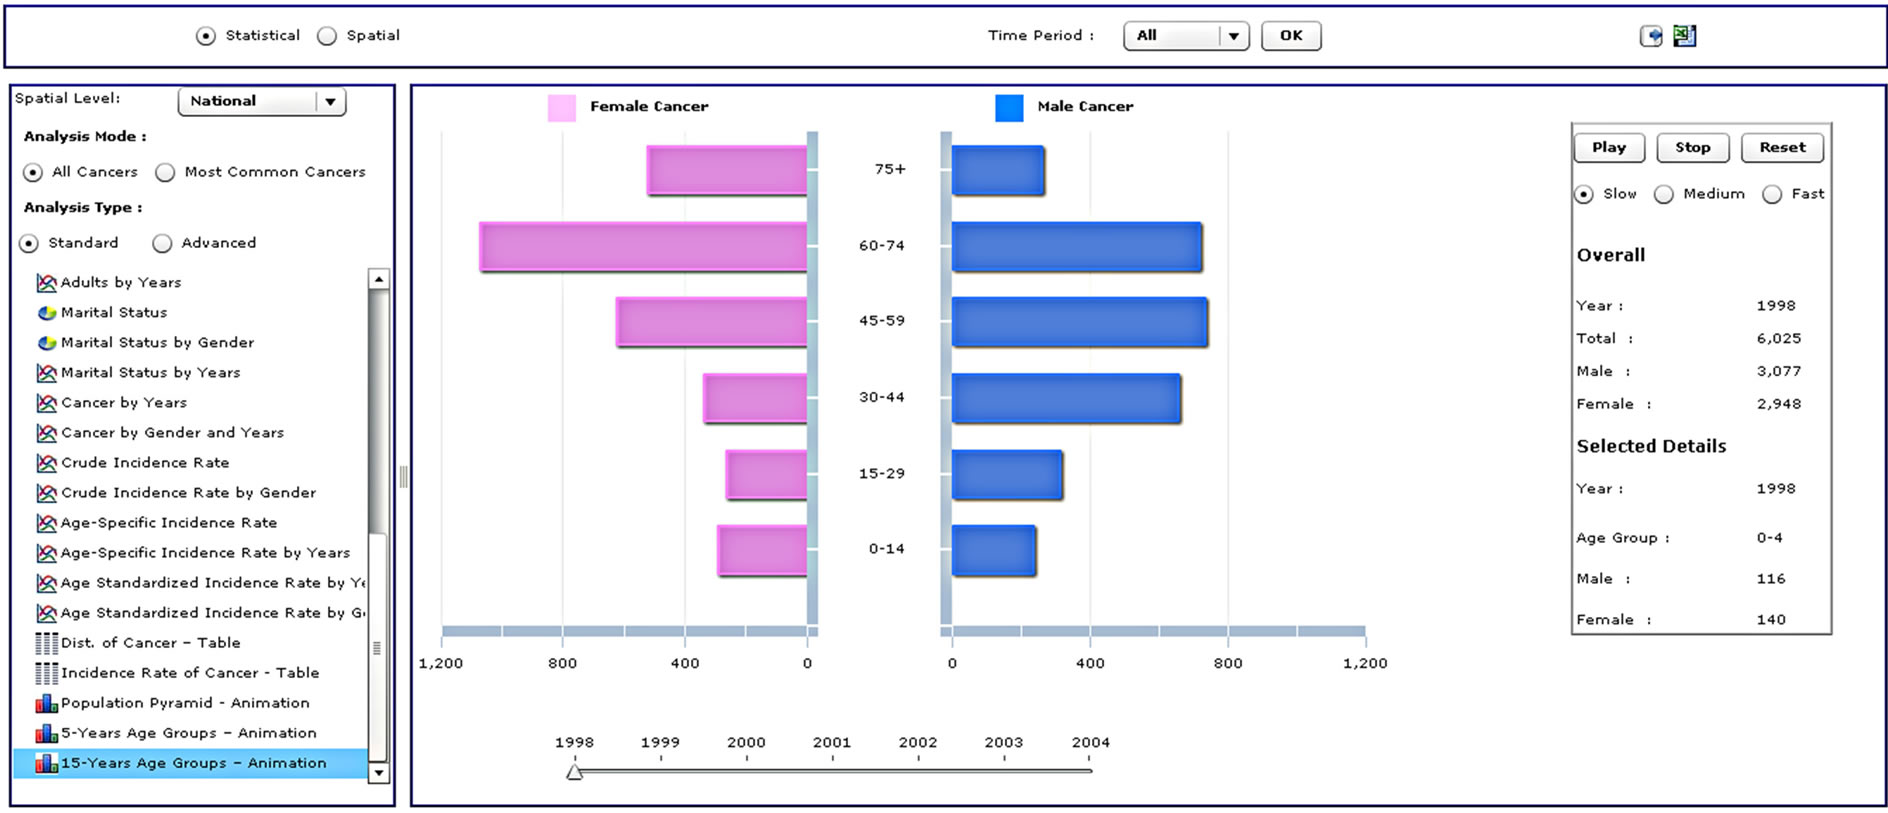The width and height of the screenshot is (1888, 813).
Task: Click the 2004 mark on year timeline
Action: pos(1090,743)
